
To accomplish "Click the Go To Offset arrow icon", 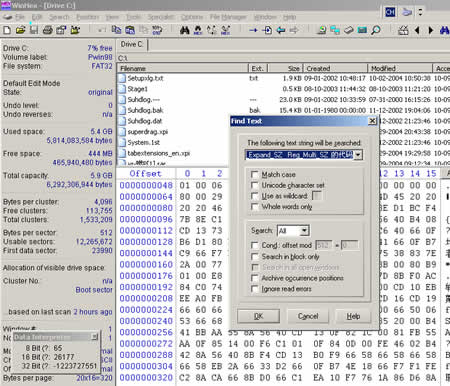I will (x=253, y=30).
